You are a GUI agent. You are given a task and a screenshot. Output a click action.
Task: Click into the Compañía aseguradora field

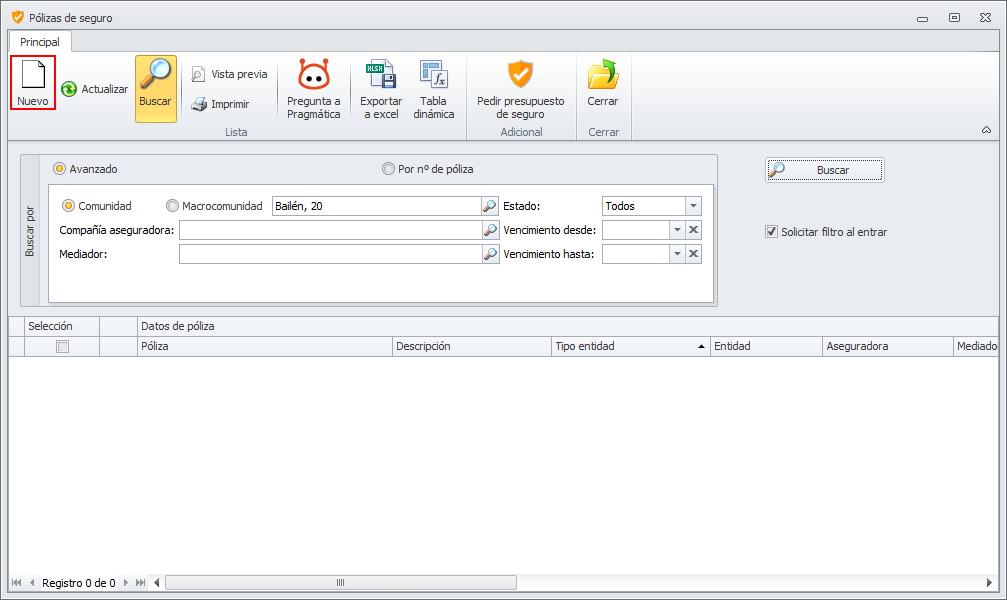coord(331,230)
